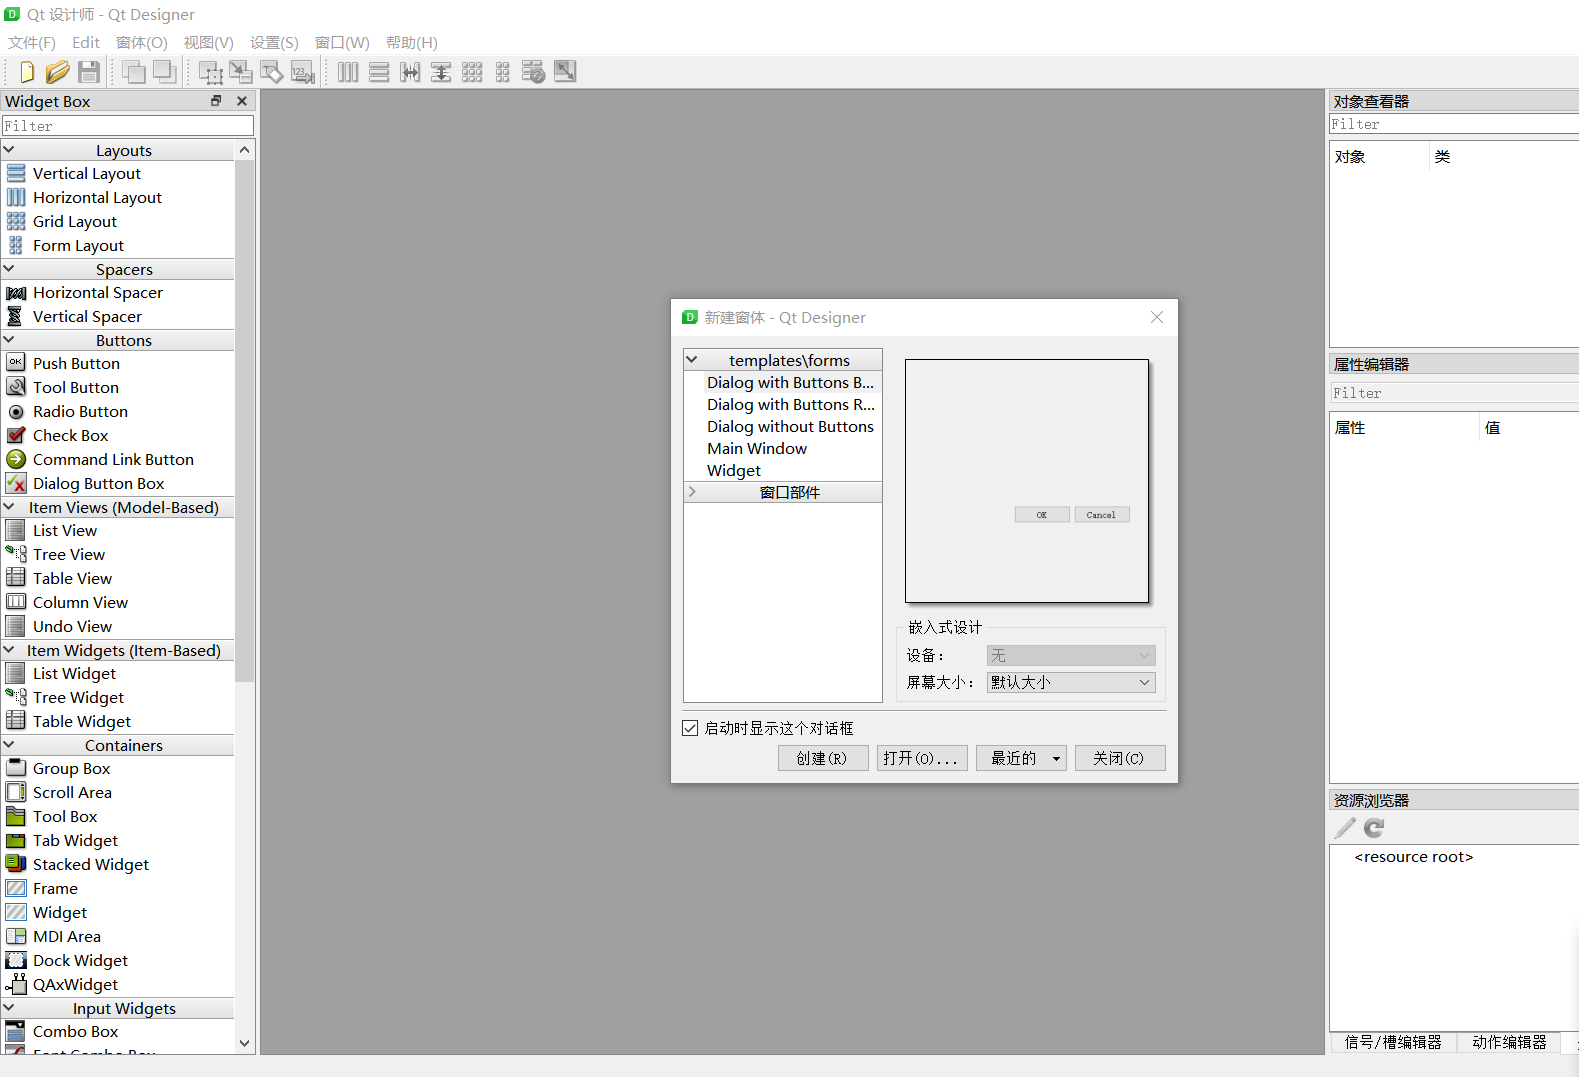The height and width of the screenshot is (1077, 1579).
Task: Switch to the 动作编辑器 tab
Action: click(1509, 1042)
